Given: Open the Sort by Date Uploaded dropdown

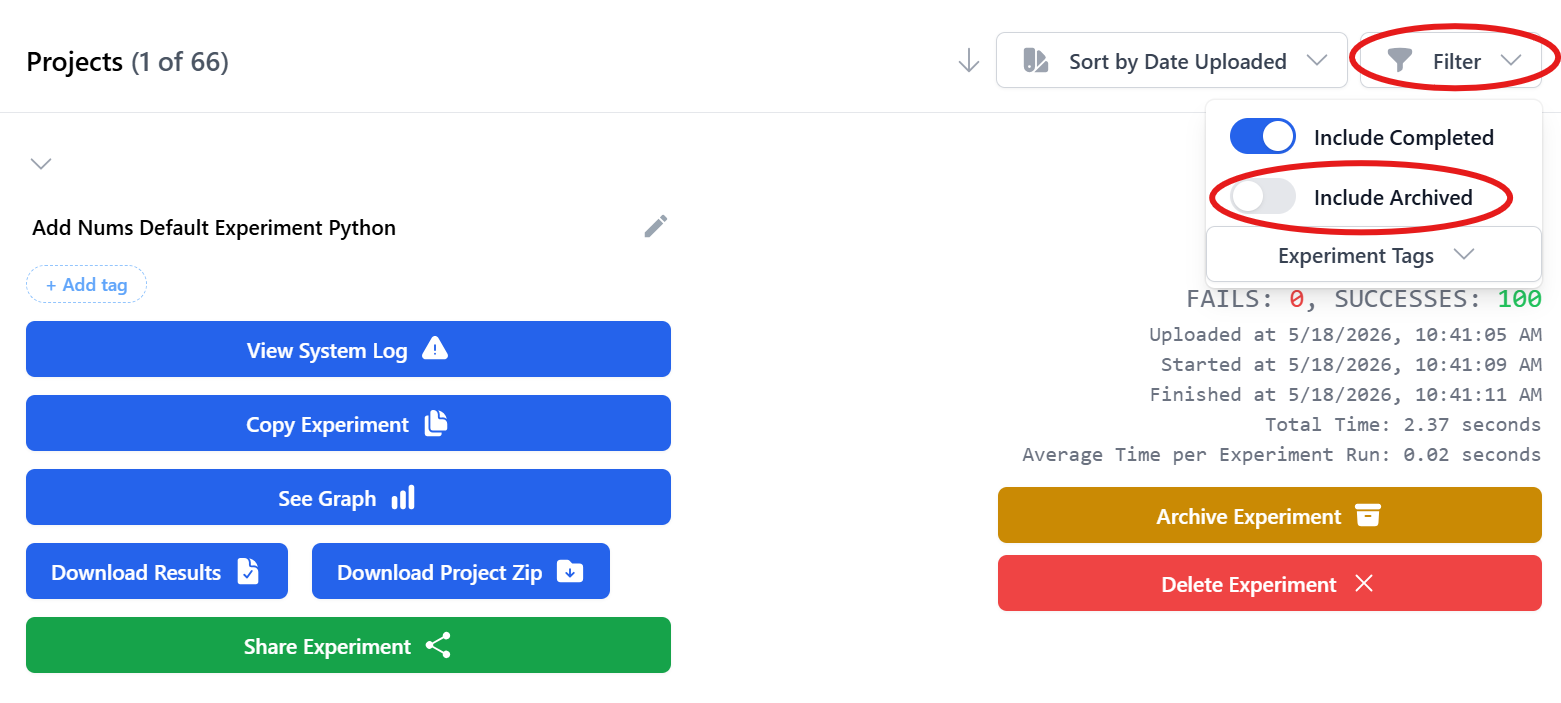Looking at the screenshot, I should (x=1172, y=60).
